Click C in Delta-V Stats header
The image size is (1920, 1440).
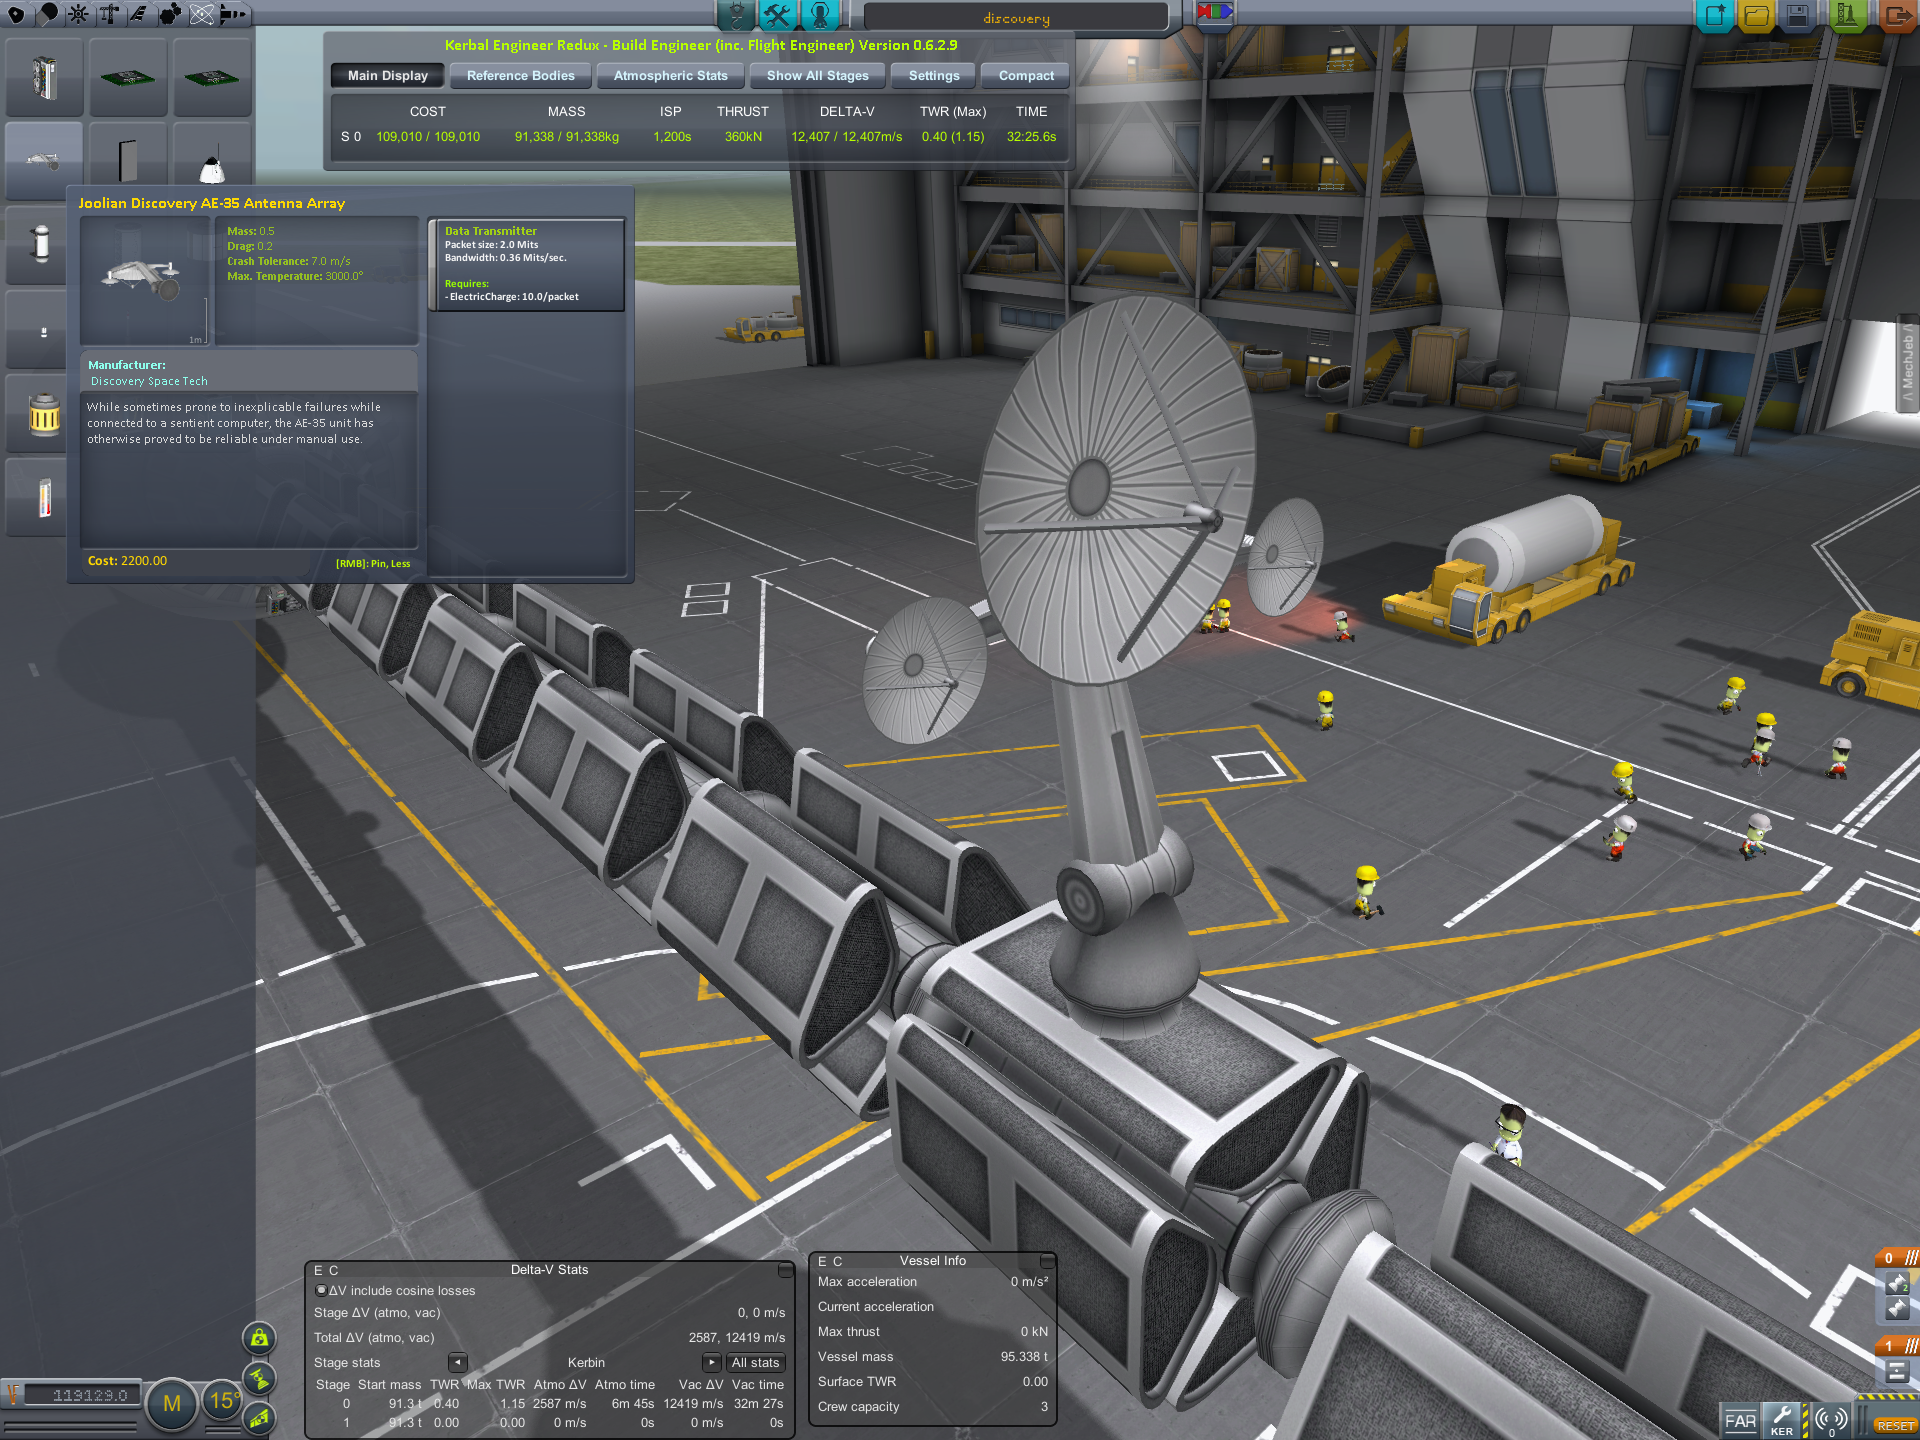(x=334, y=1271)
